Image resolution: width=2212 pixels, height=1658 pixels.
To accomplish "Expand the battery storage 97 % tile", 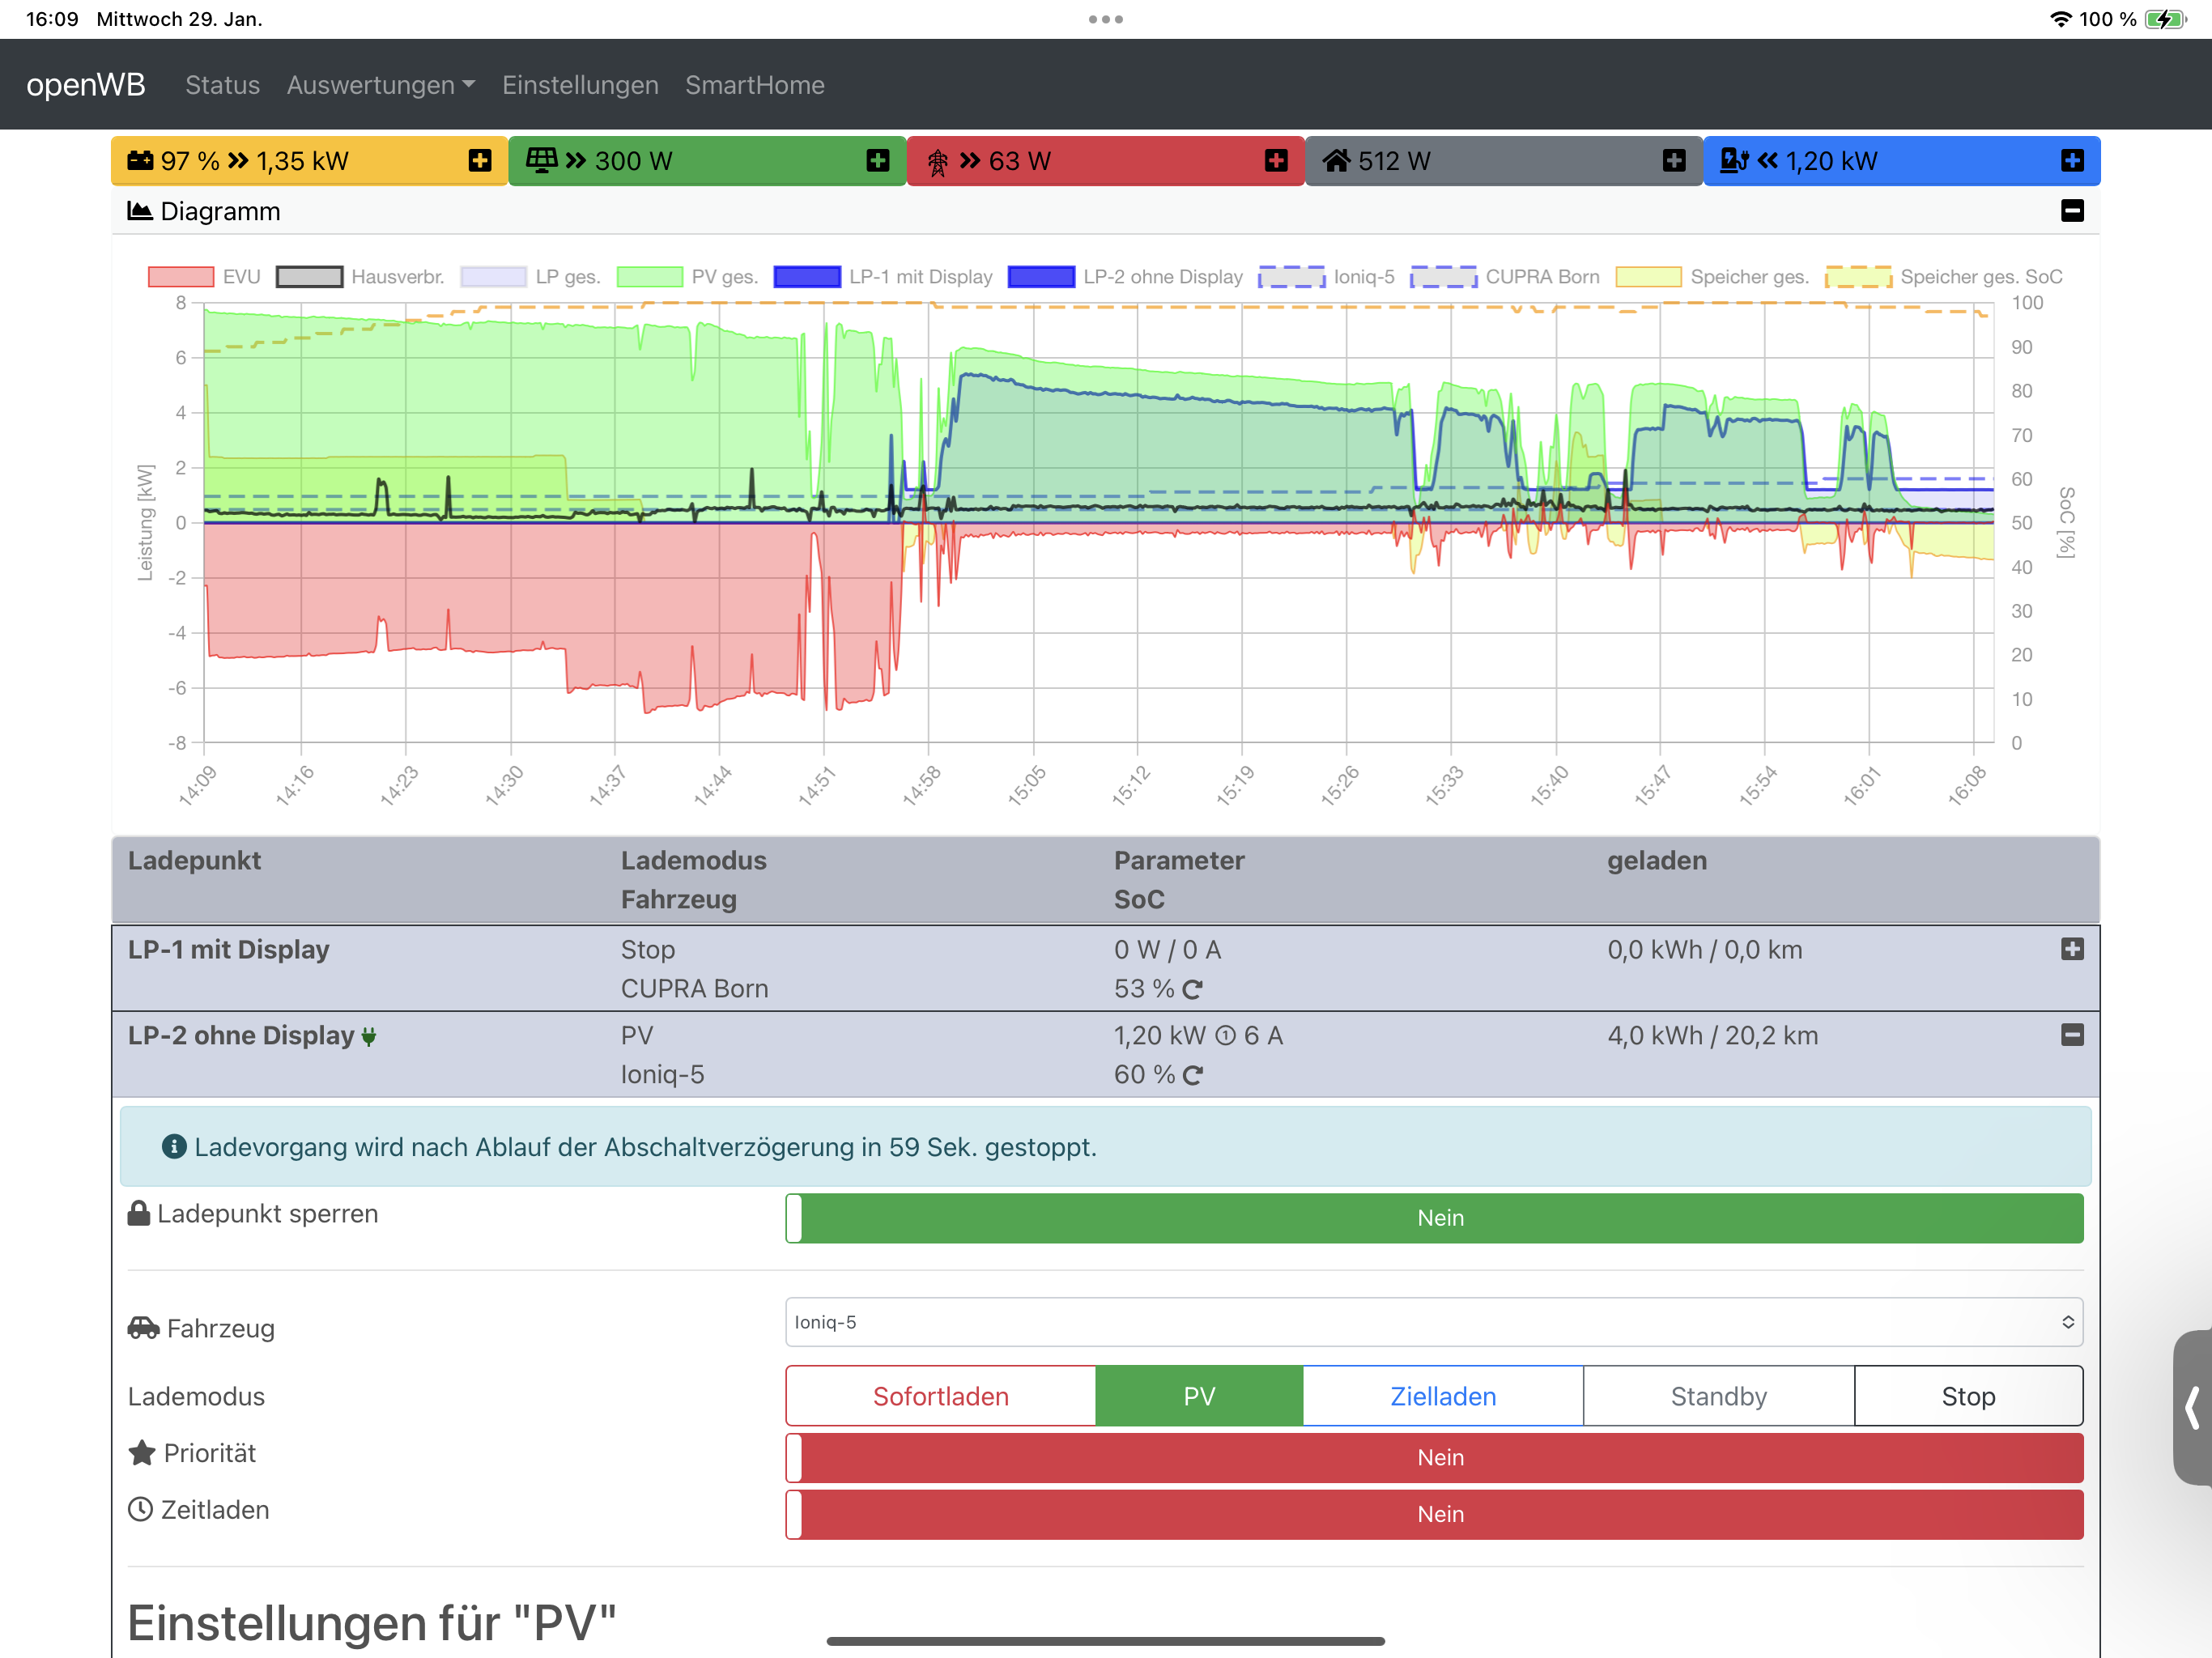I will click(x=480, y=161).
